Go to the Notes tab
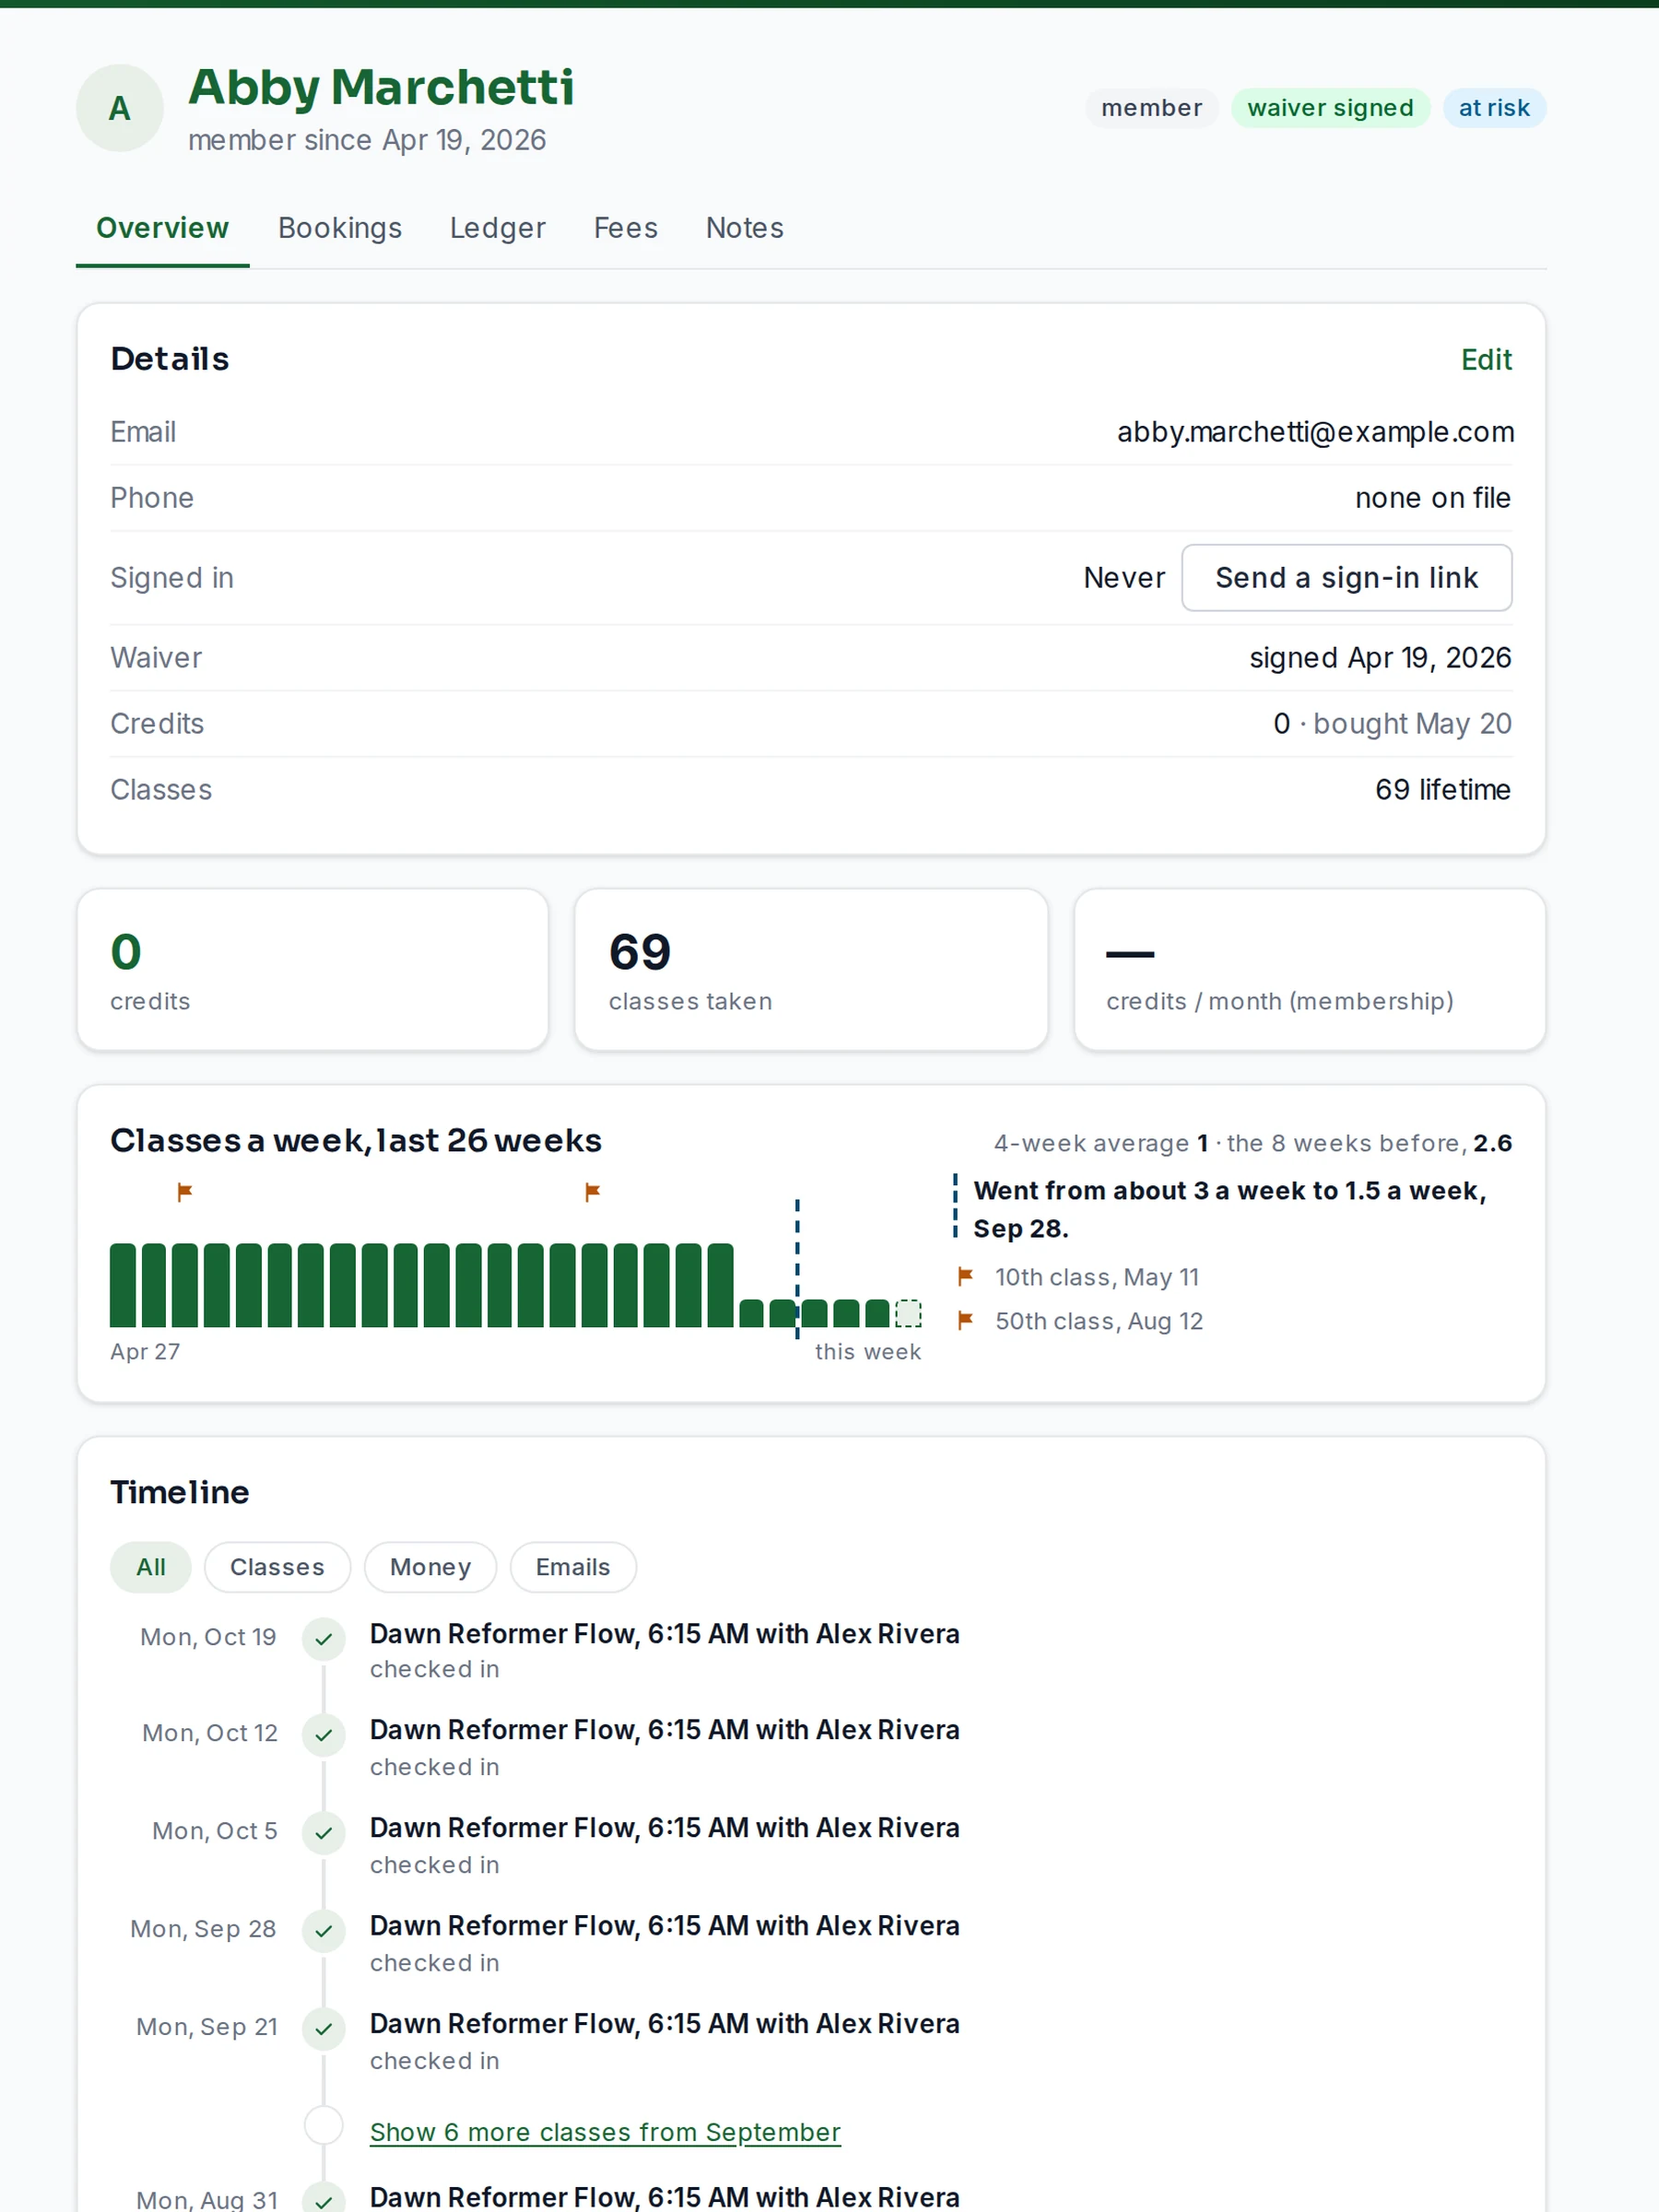The width and height of the screenshot is (1659, 2212). tap(745, 228)
